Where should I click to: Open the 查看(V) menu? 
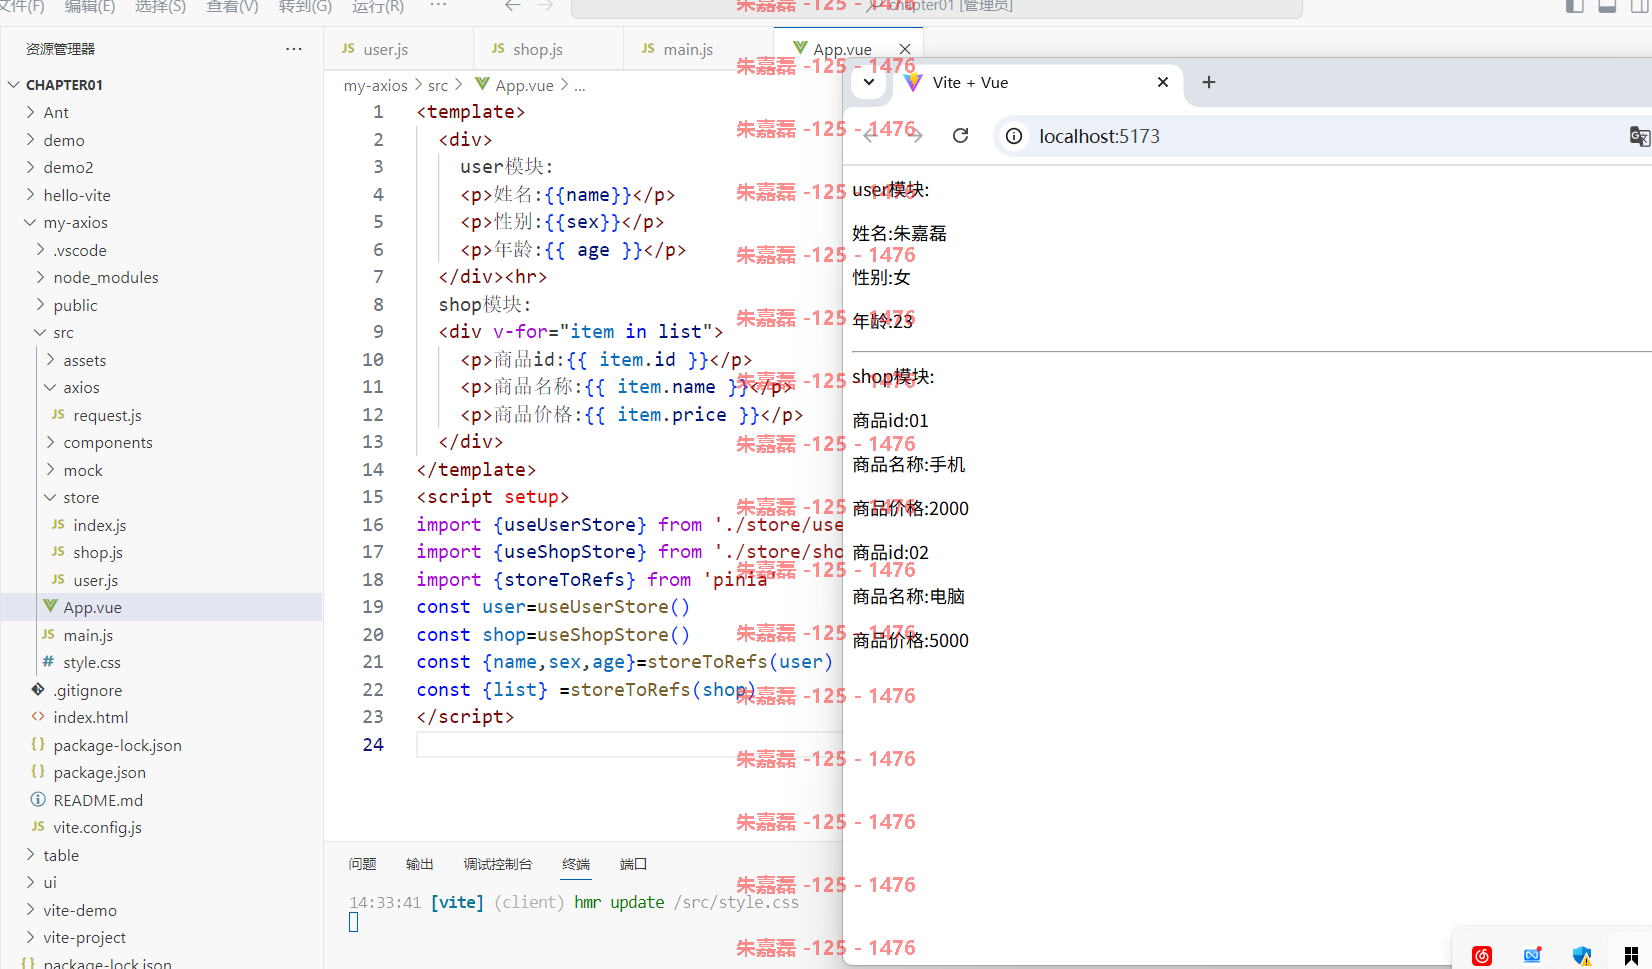click(232, 7)
